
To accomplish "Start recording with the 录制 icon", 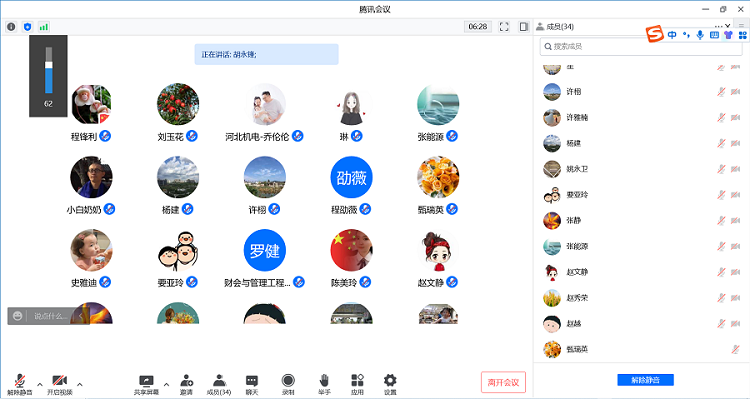I will [288, 384].
